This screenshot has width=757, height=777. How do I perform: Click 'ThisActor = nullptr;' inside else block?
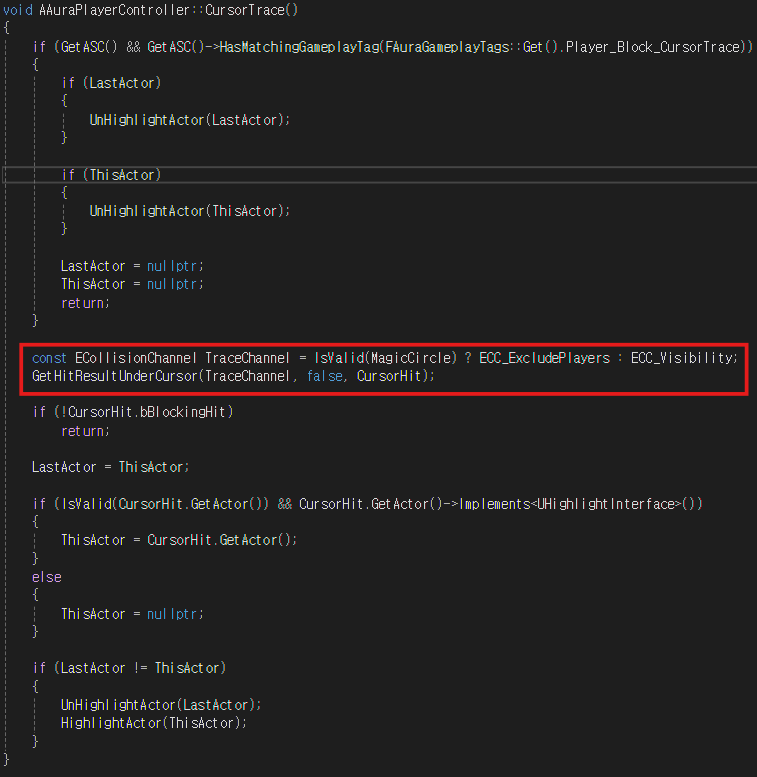click(132, 614)
